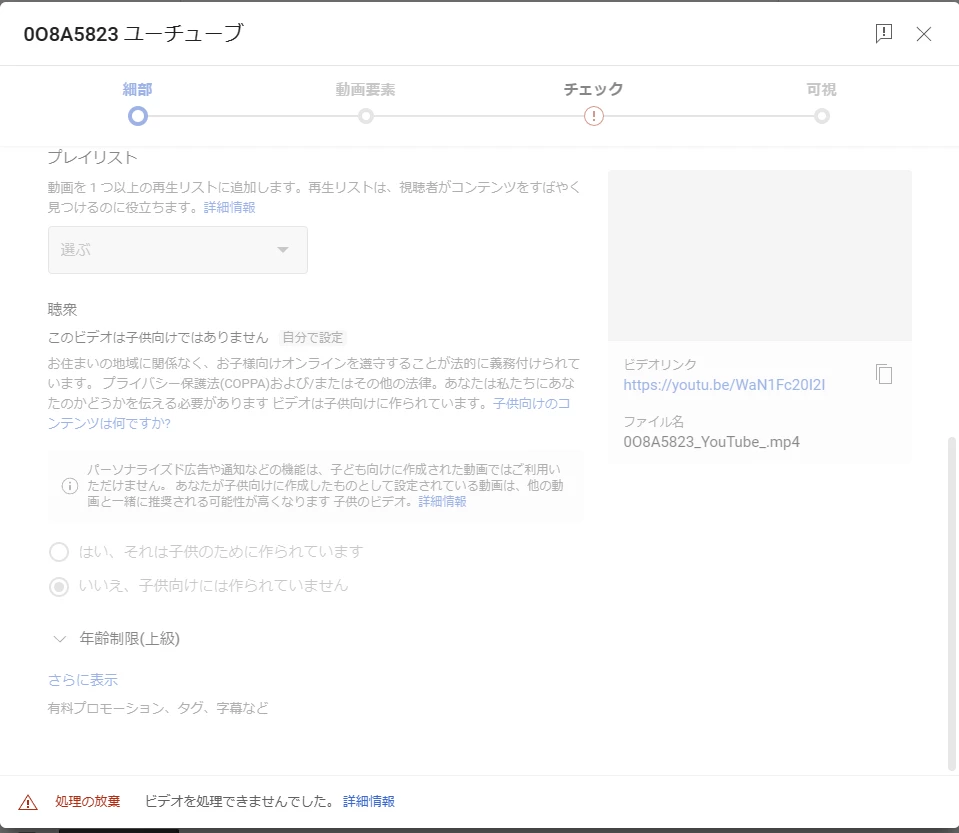Image resolution: width=959 pixels, height=833 pixels.
Task: Open 詳細情報 link under playlist description
Action: (229, 207)
